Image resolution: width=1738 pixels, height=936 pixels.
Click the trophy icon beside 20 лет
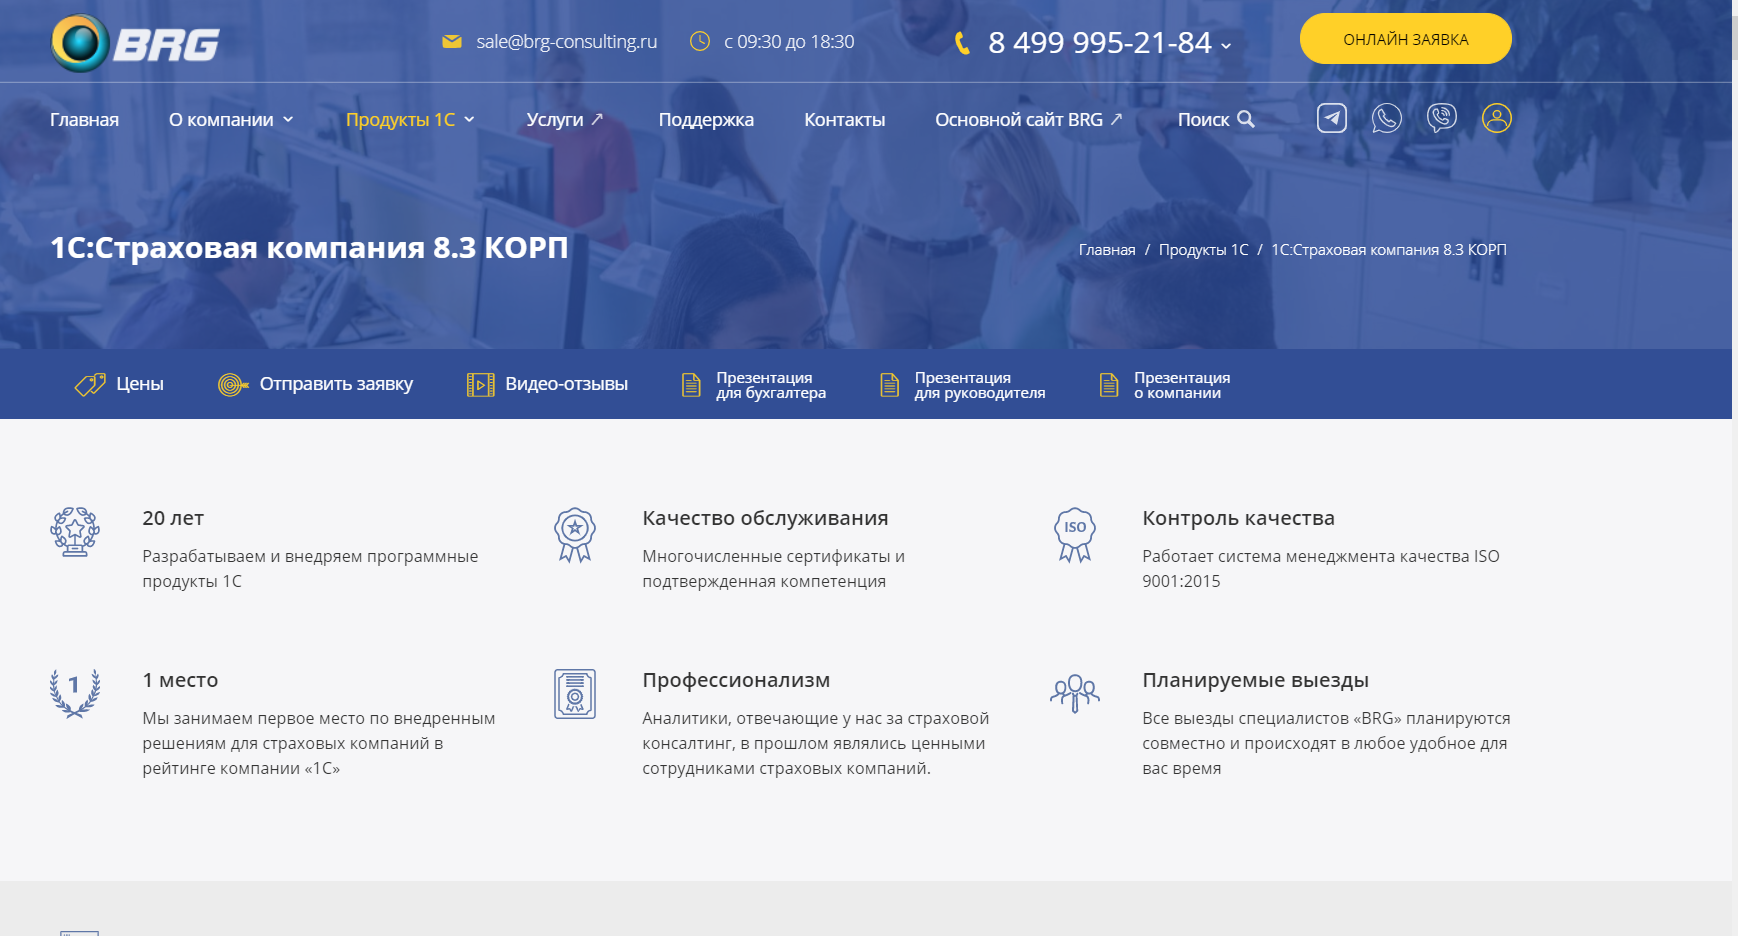point(75,532)
